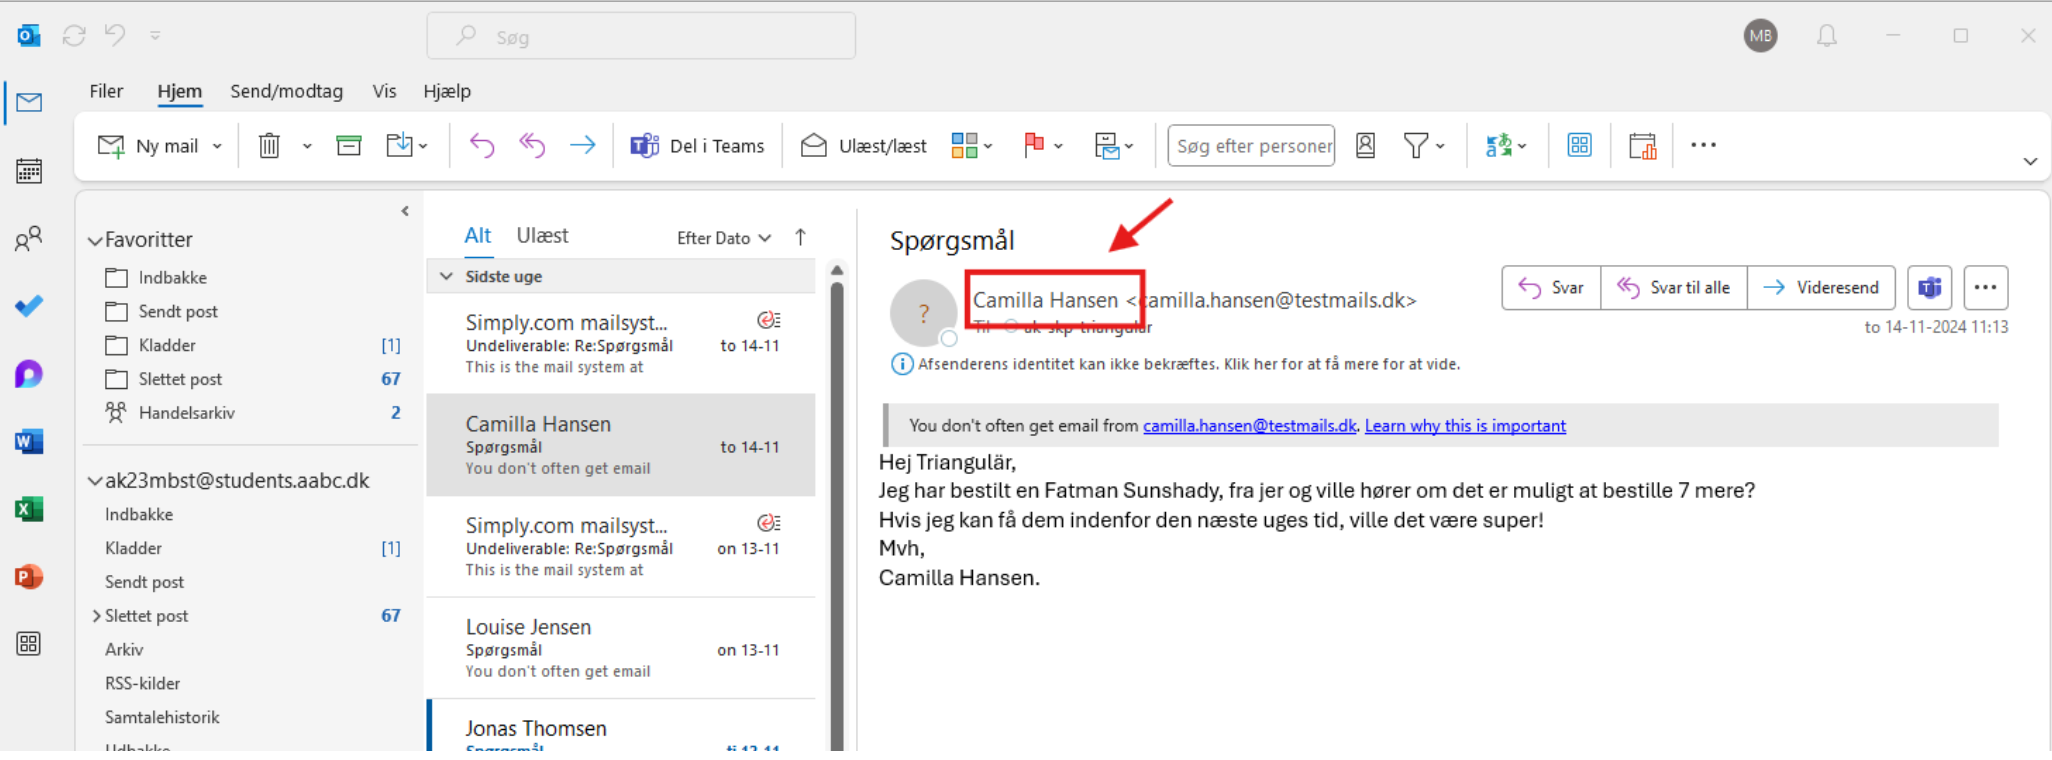Share email to Teams icon in reading pane

point(1929,288)
